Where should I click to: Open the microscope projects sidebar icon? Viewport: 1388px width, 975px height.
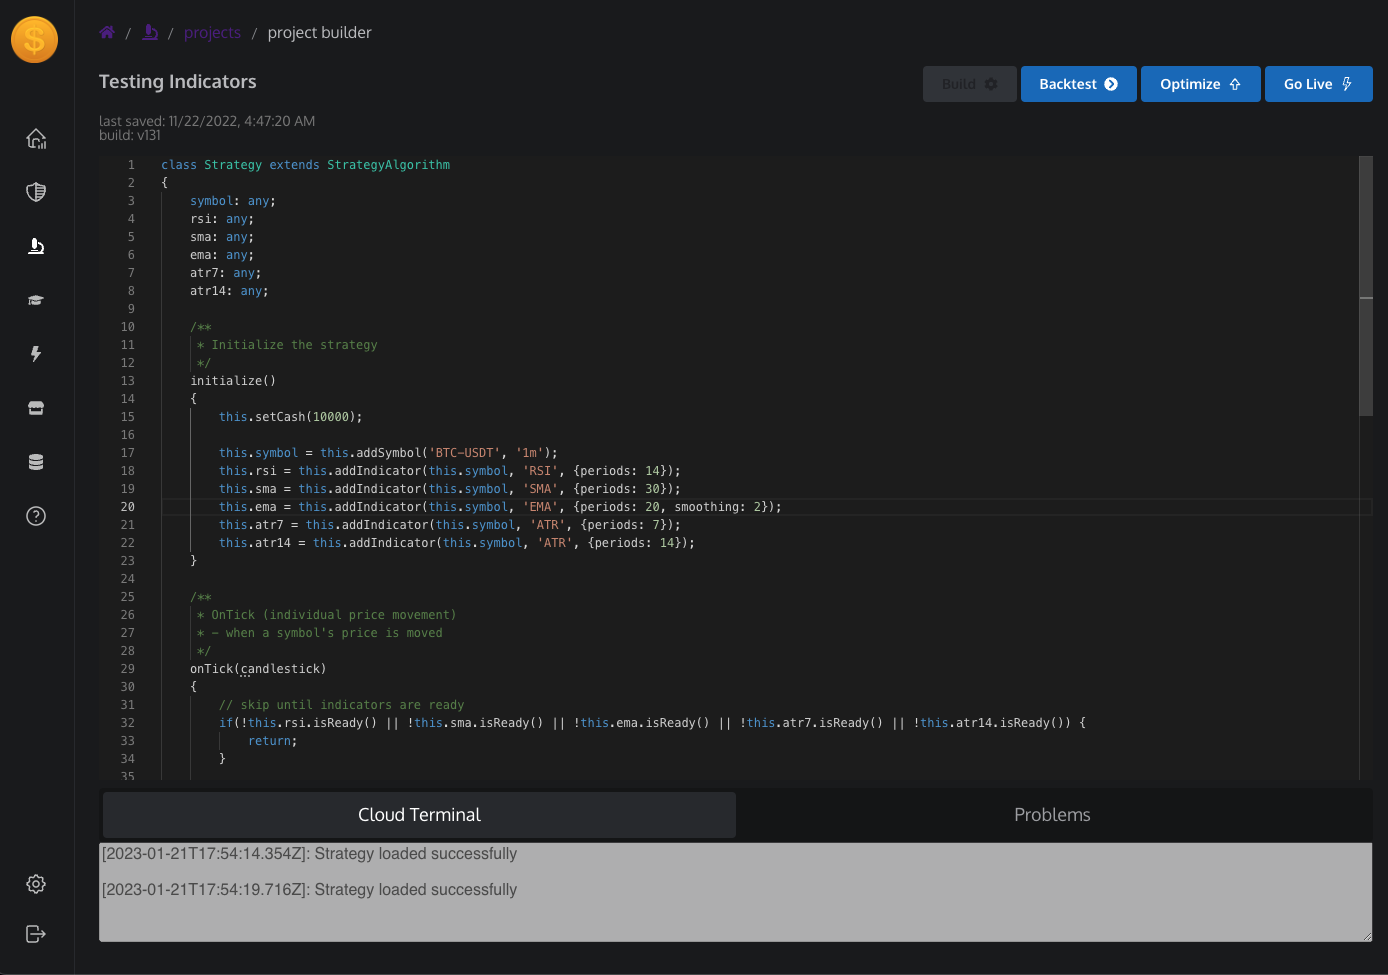pyautogui.click(x=36, y=246)
